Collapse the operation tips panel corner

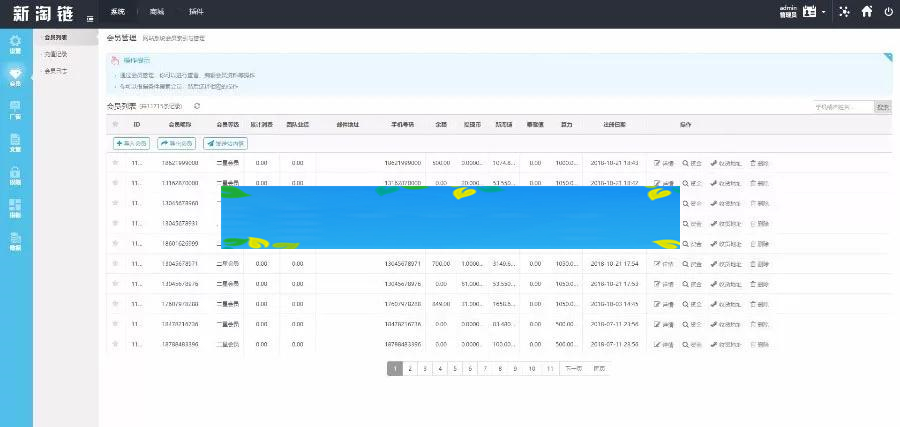pos(887,58)
